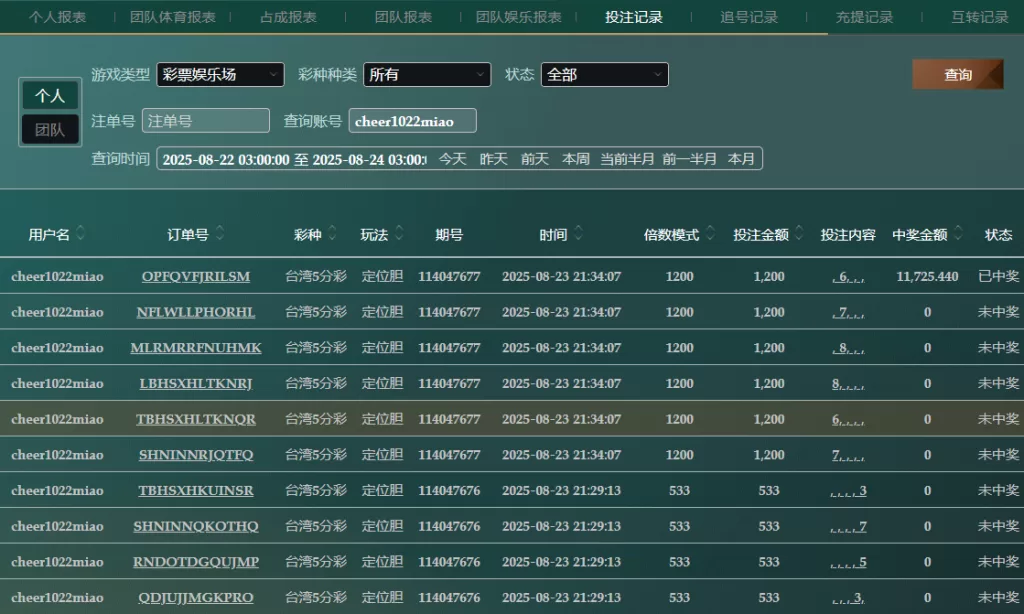
Task: Click the winning amount 11,725.440
Action: (x=927, y=276)
